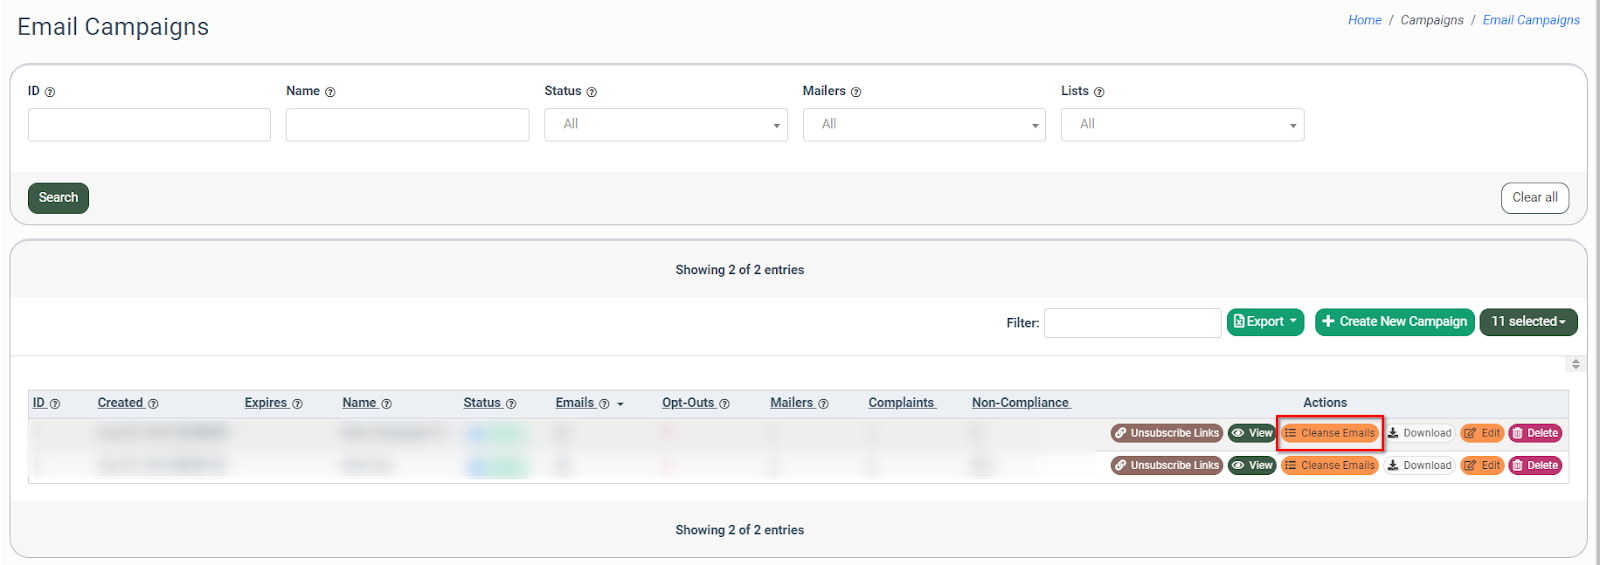View the first campaign via eye button
The height and width of the screenshot is (565, 1600).
tap(1252, 433)
